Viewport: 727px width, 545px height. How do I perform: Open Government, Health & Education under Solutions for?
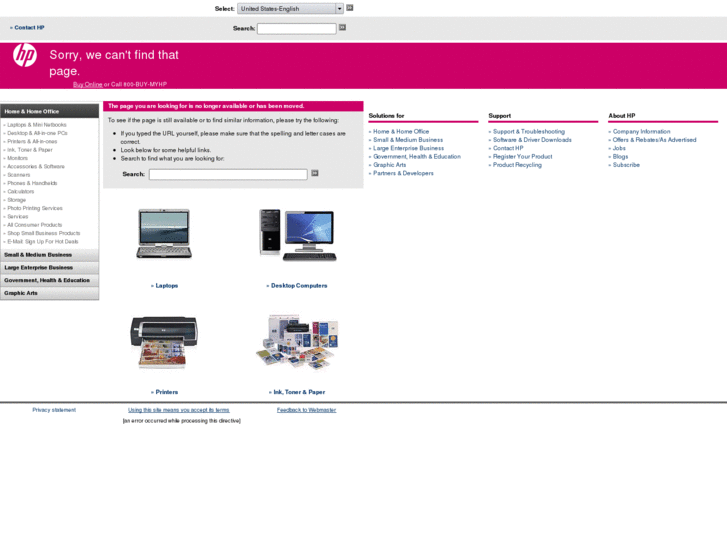pyautogui.click(x=417, y=157)
